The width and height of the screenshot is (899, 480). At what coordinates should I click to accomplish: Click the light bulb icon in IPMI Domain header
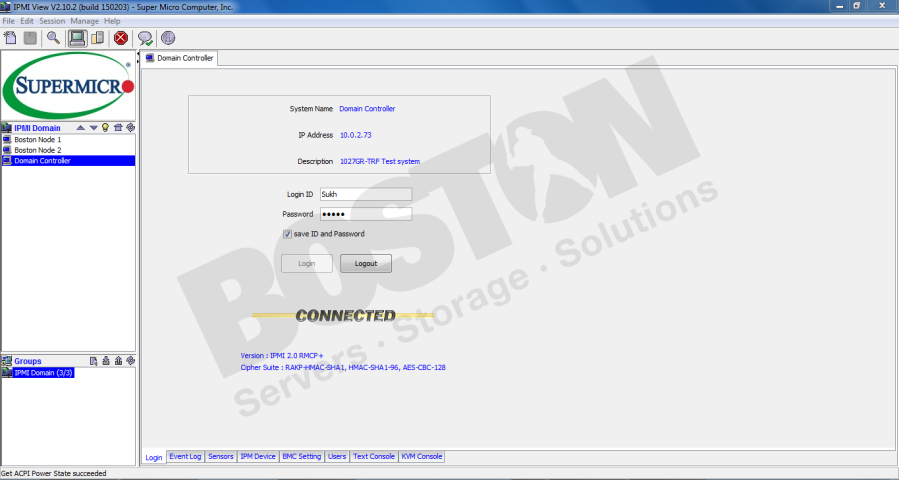(105, 127)
